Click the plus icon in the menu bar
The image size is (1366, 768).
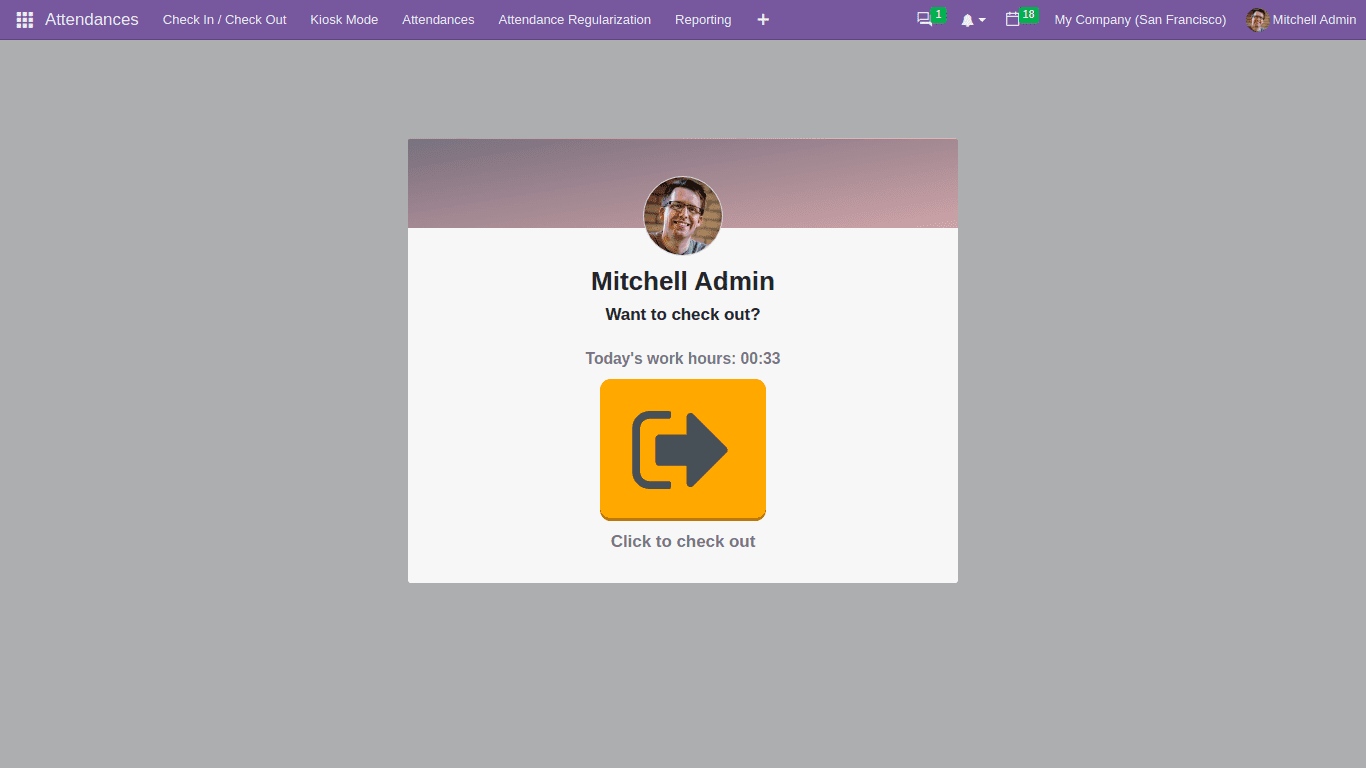tap(762, 19)
